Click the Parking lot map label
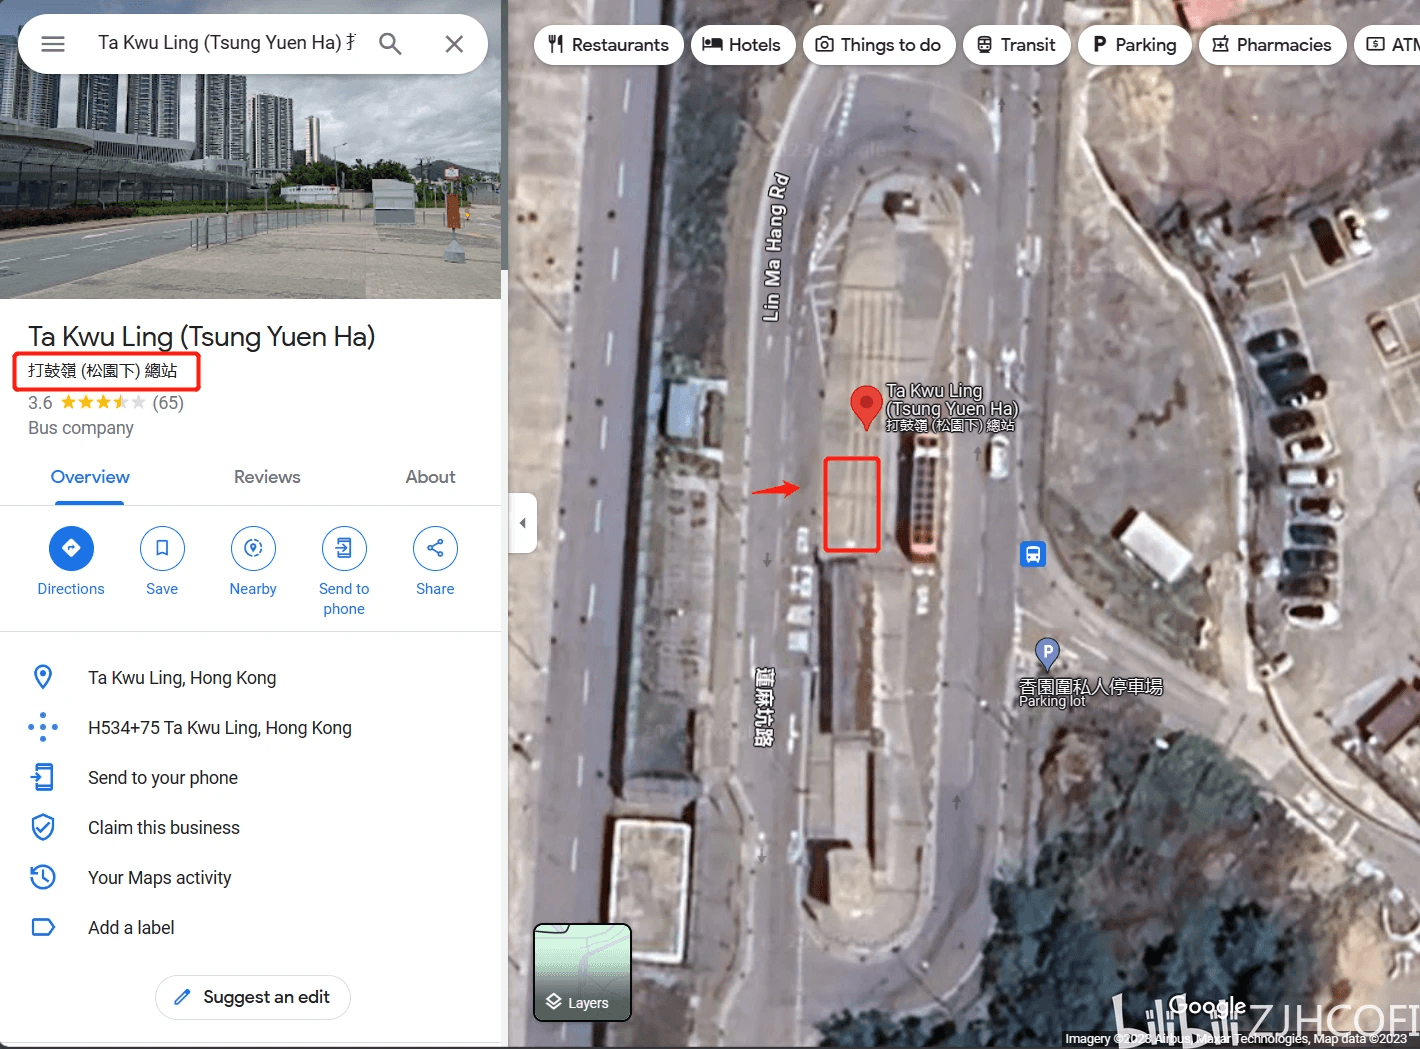This screenshot has width=1420, height=1049. pyautogui.click(x=1052, y=702)
